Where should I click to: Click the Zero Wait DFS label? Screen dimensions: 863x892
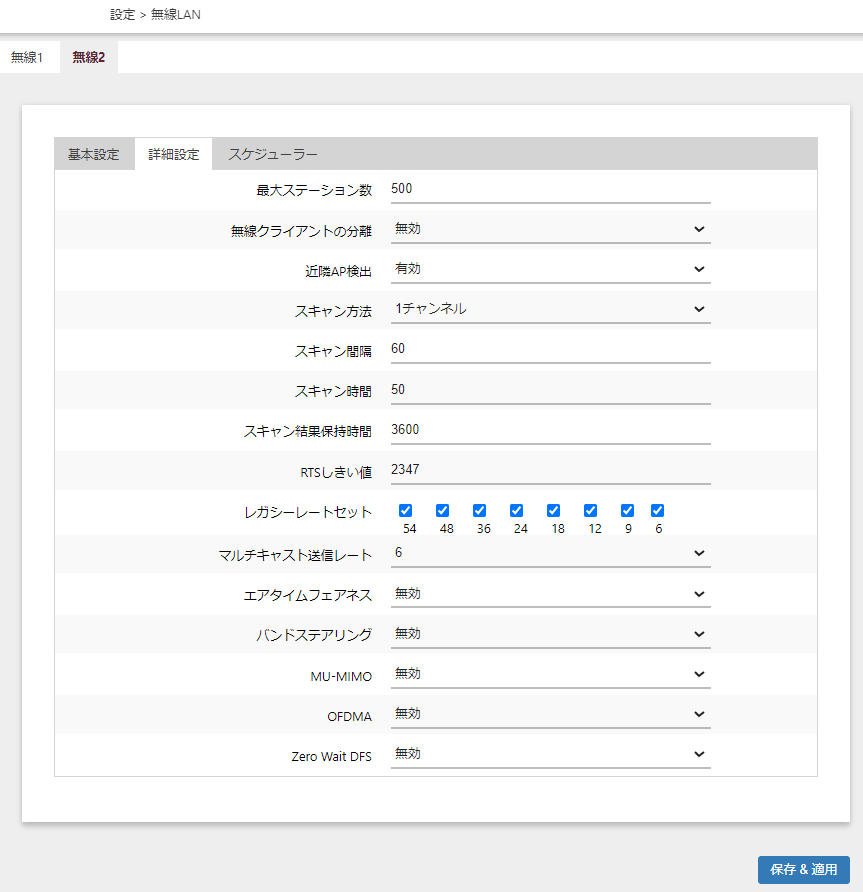[x=332, y=757]
